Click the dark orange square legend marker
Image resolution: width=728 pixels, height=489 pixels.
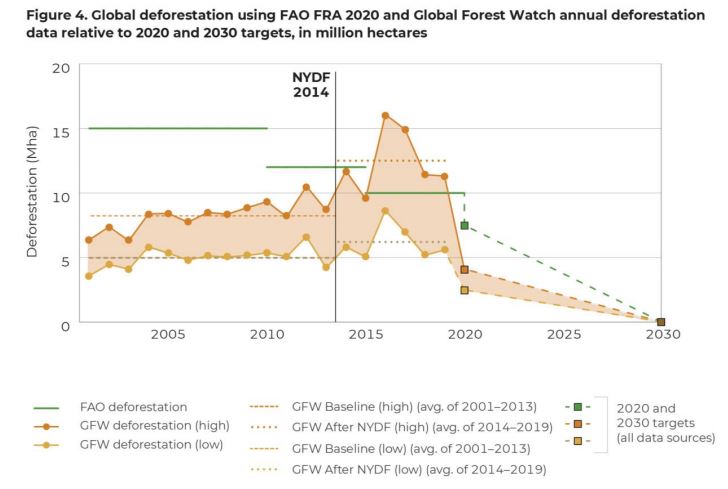pyautogui.click(x=578, y=424)
